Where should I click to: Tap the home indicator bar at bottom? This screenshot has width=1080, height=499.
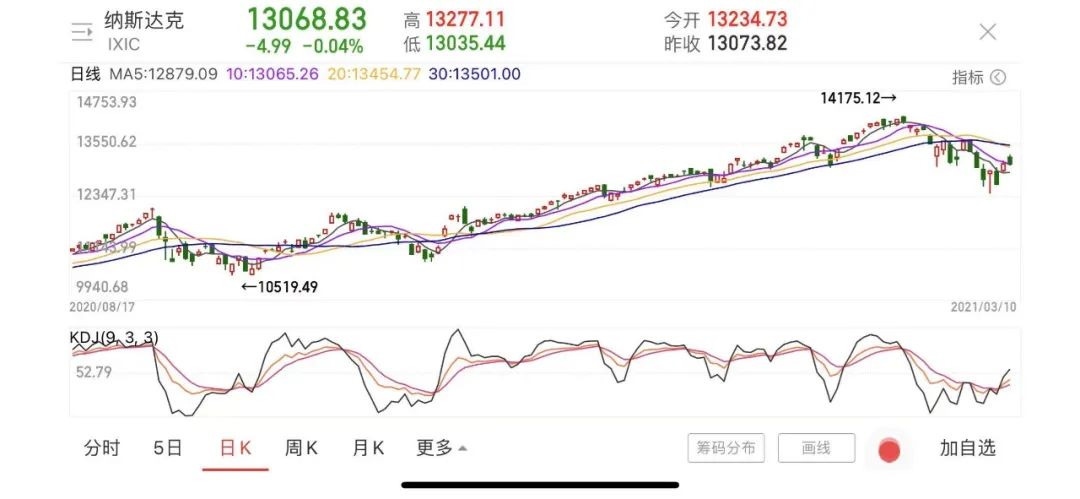[x=540, y=485]
